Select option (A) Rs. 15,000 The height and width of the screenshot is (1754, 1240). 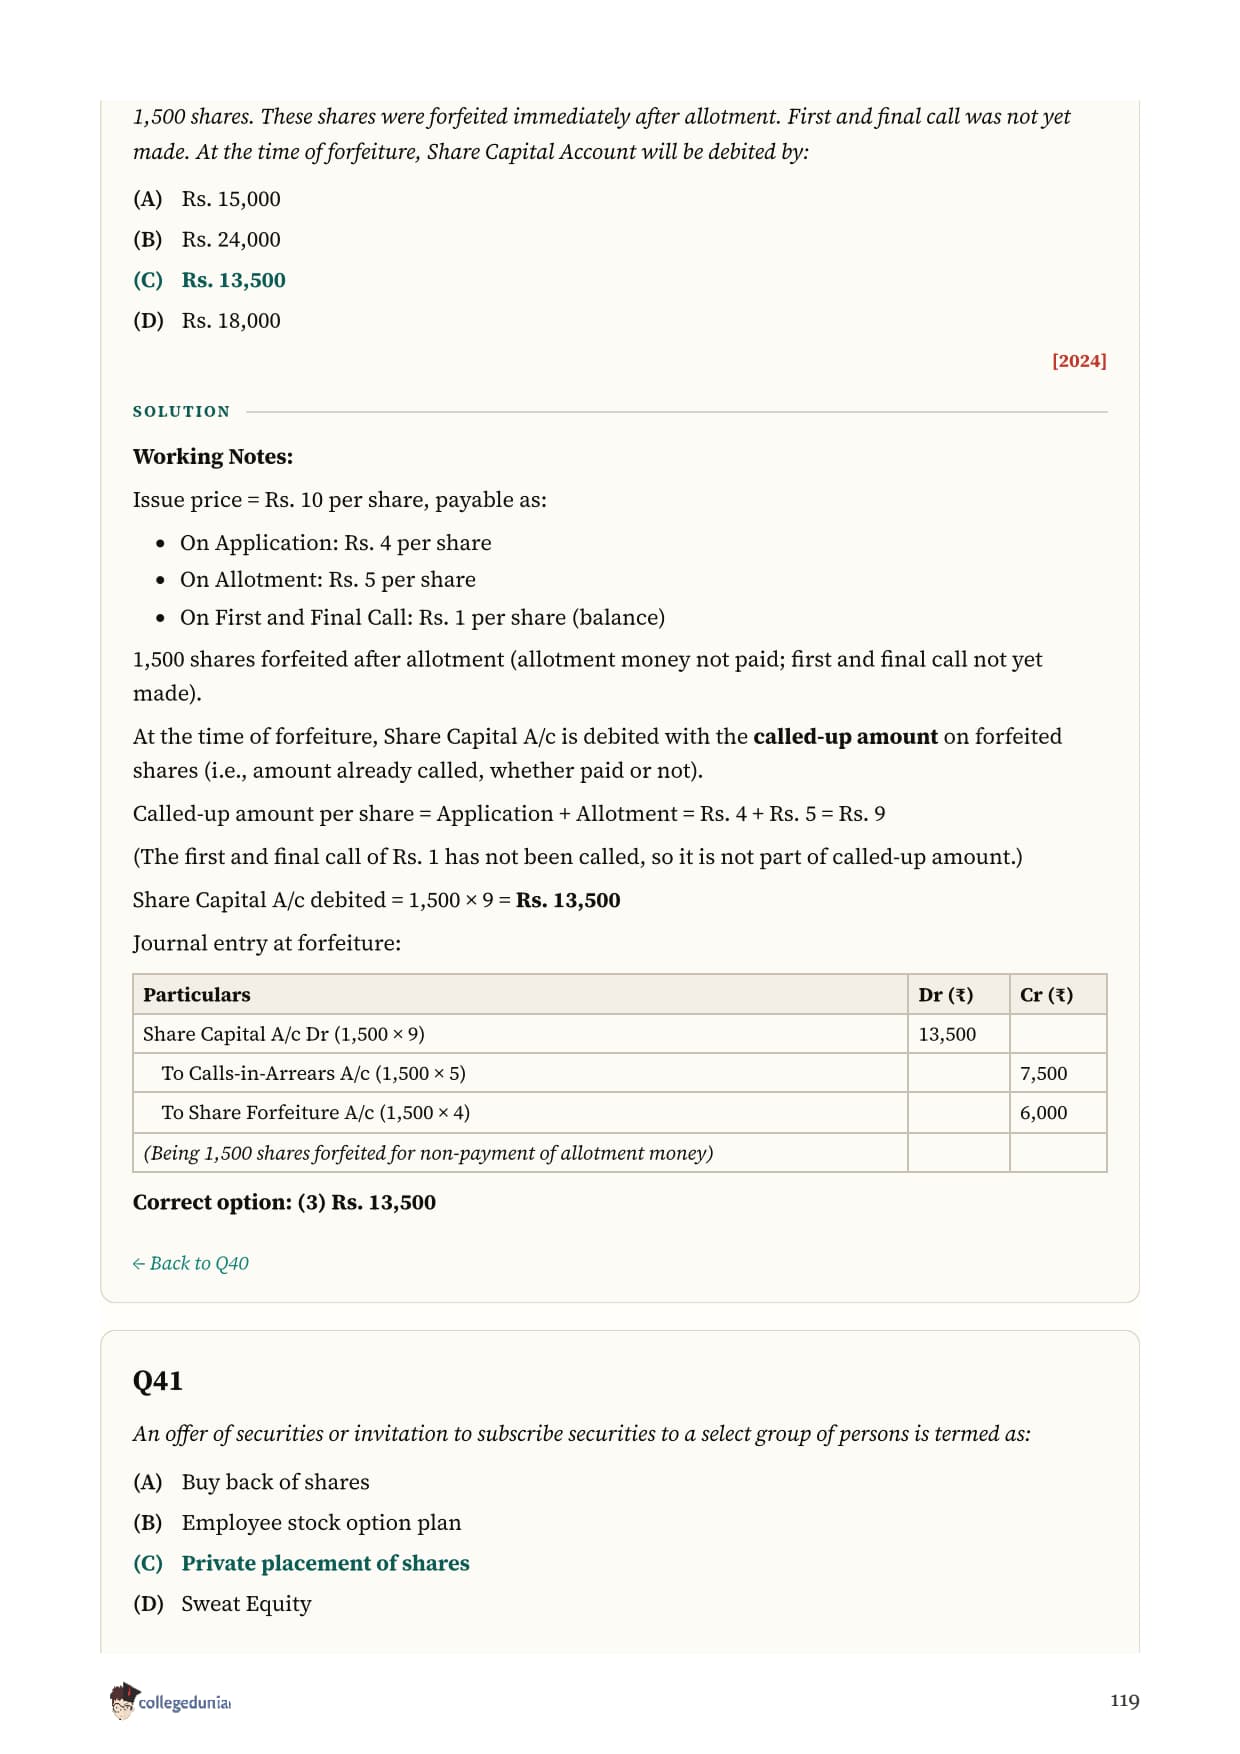[x=207, y=199]
